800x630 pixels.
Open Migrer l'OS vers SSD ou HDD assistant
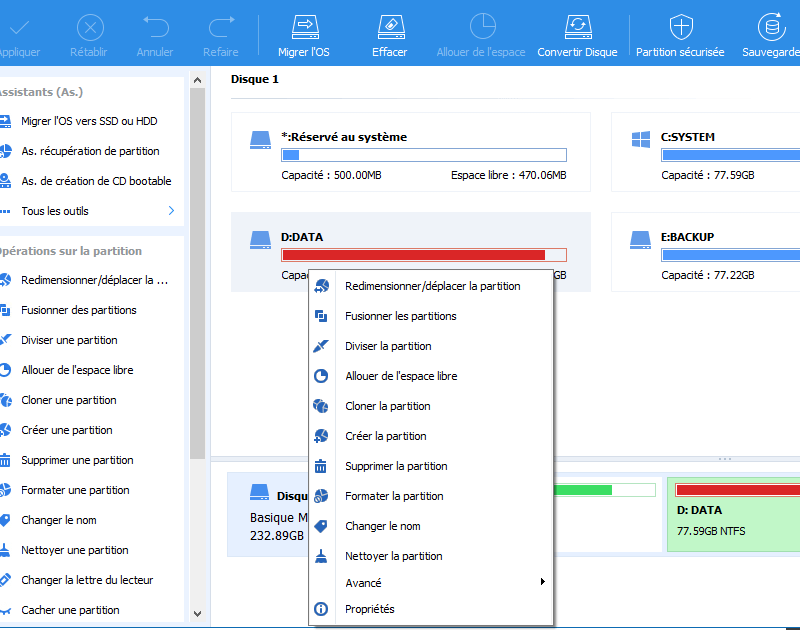(89, 121)
